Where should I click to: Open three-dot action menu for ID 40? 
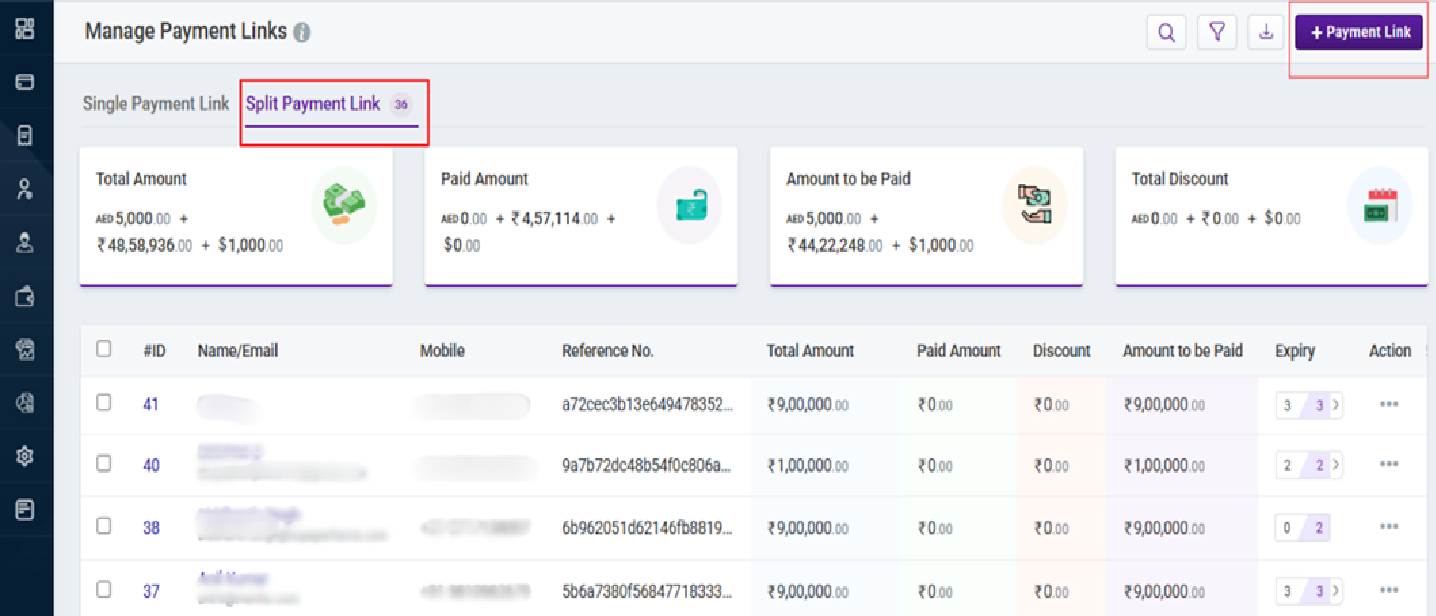[x=1388, y=464]
